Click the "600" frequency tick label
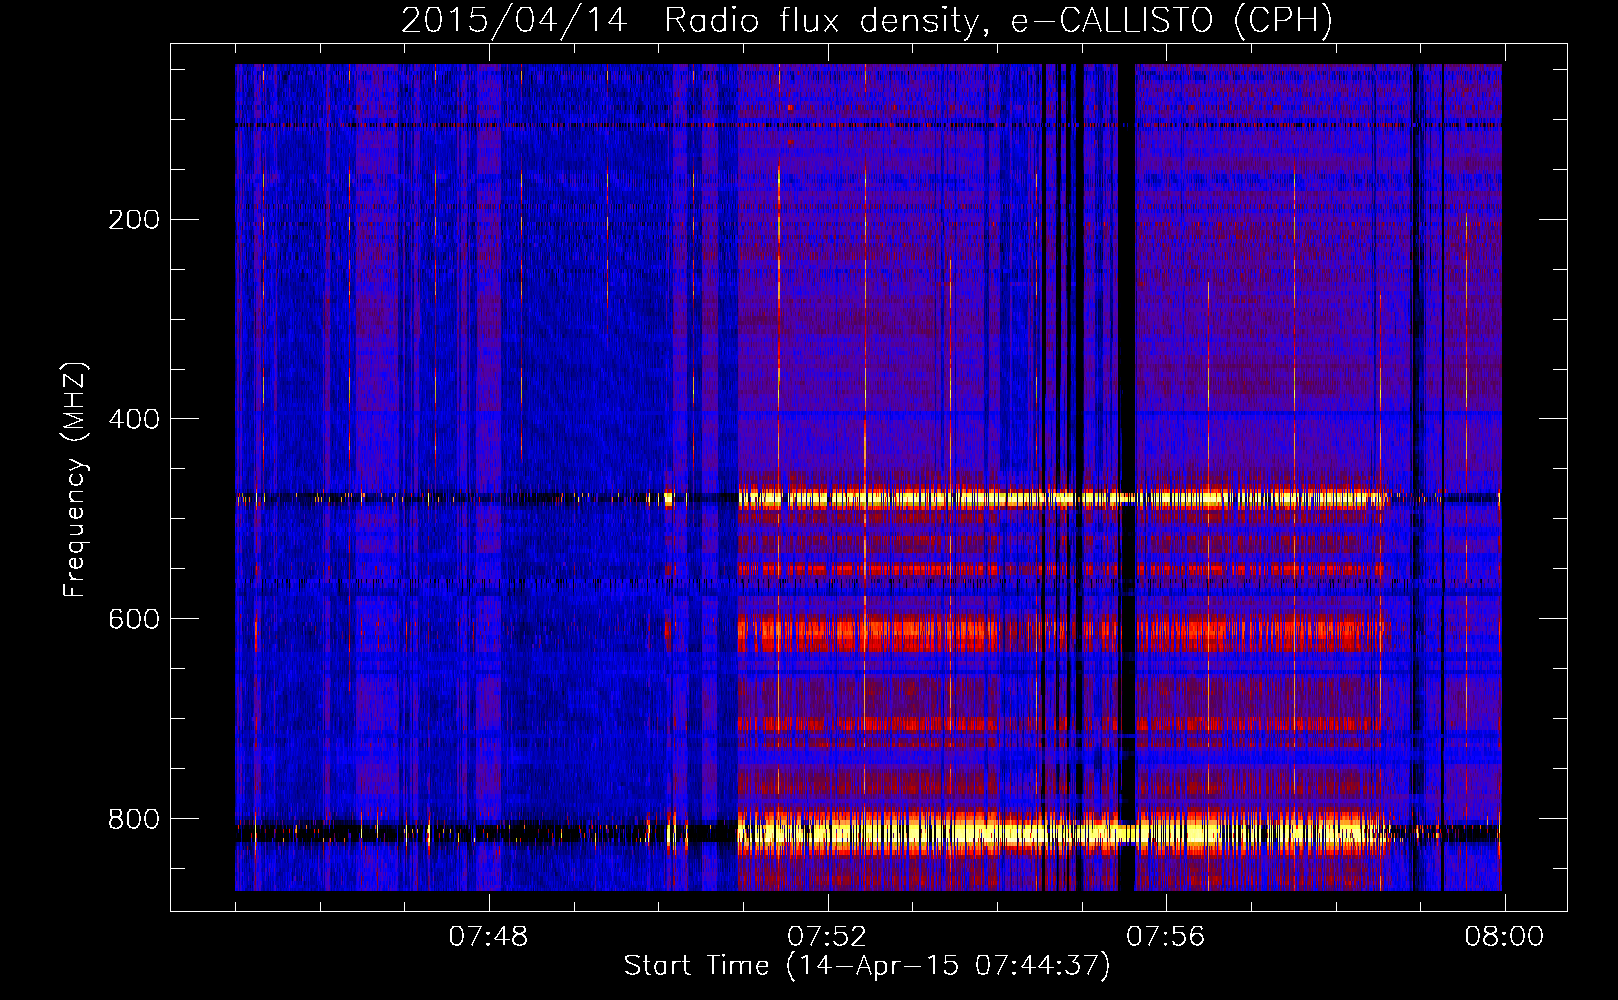The image size is (1618, 1000). [x=134, y=619]
